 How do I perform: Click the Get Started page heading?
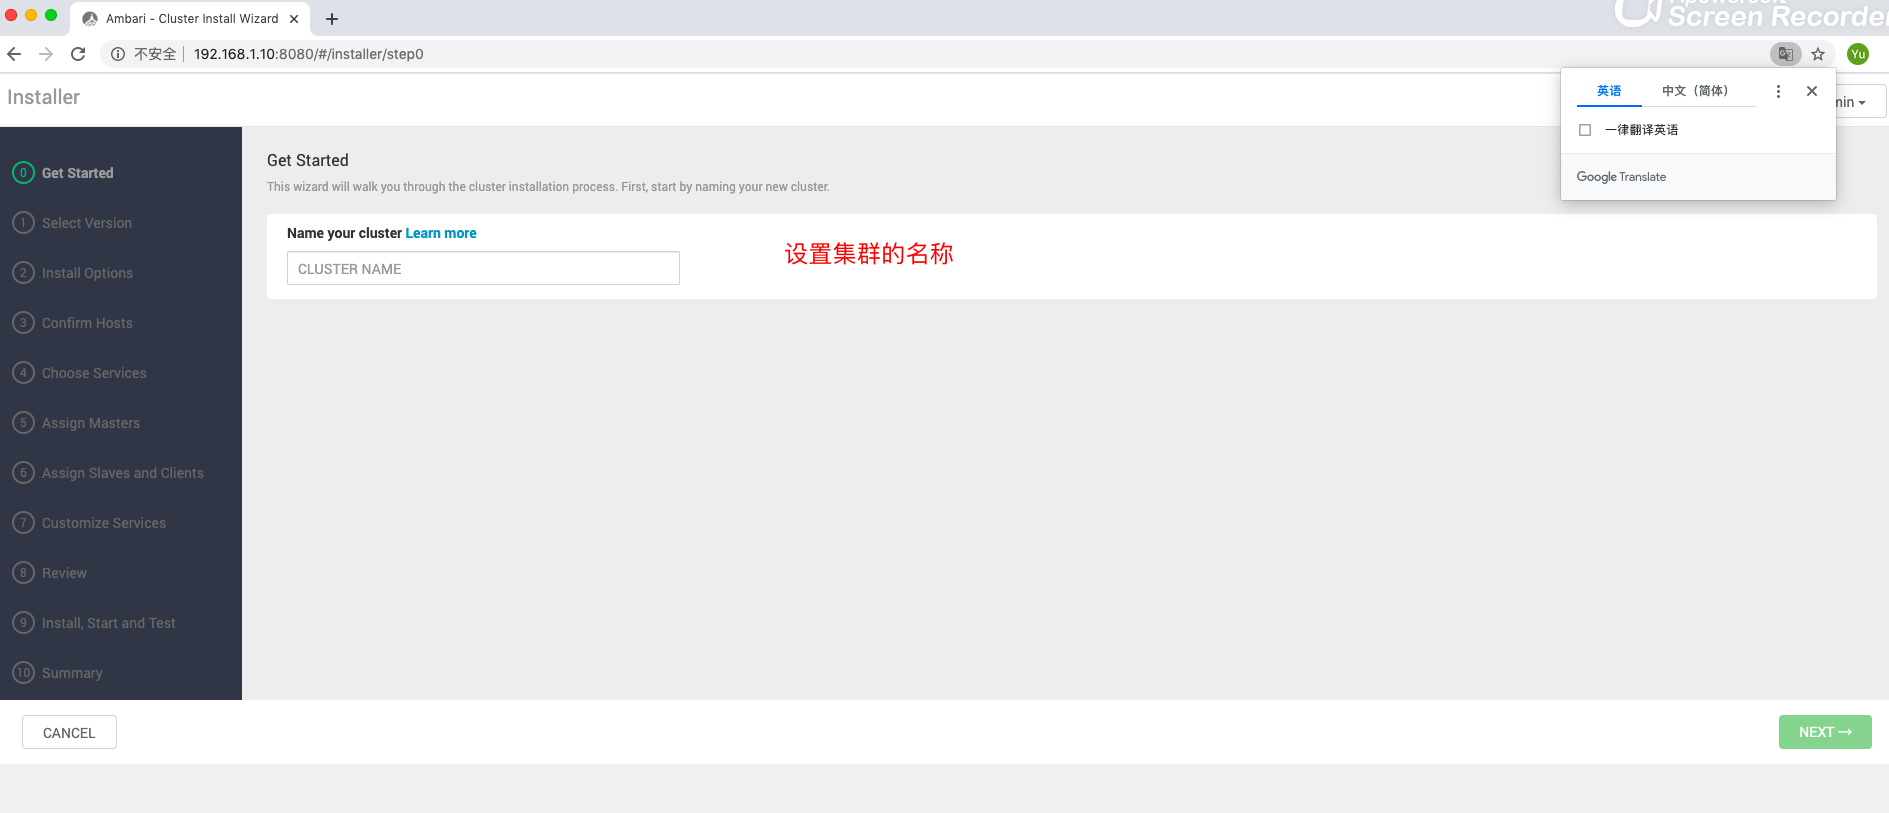[x=308, y=160]
